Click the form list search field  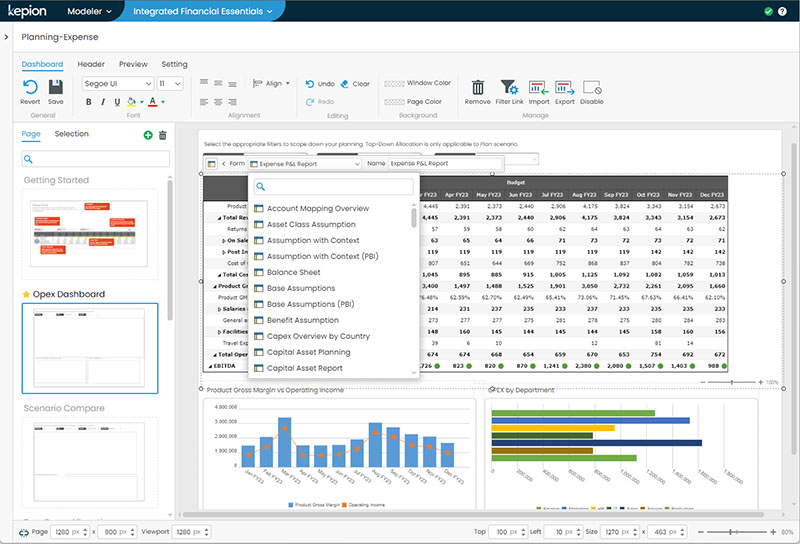click(x=334, y=187)
